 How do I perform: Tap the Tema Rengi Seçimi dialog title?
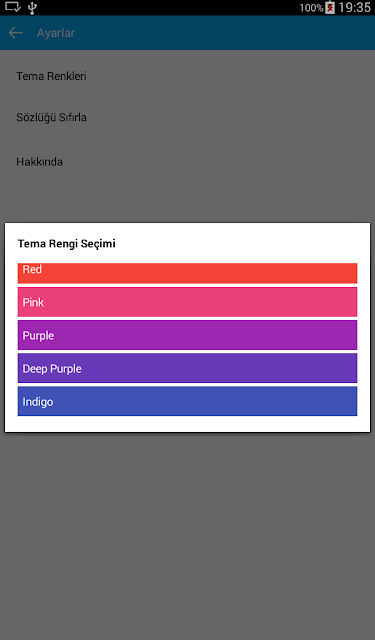point(67,244)
